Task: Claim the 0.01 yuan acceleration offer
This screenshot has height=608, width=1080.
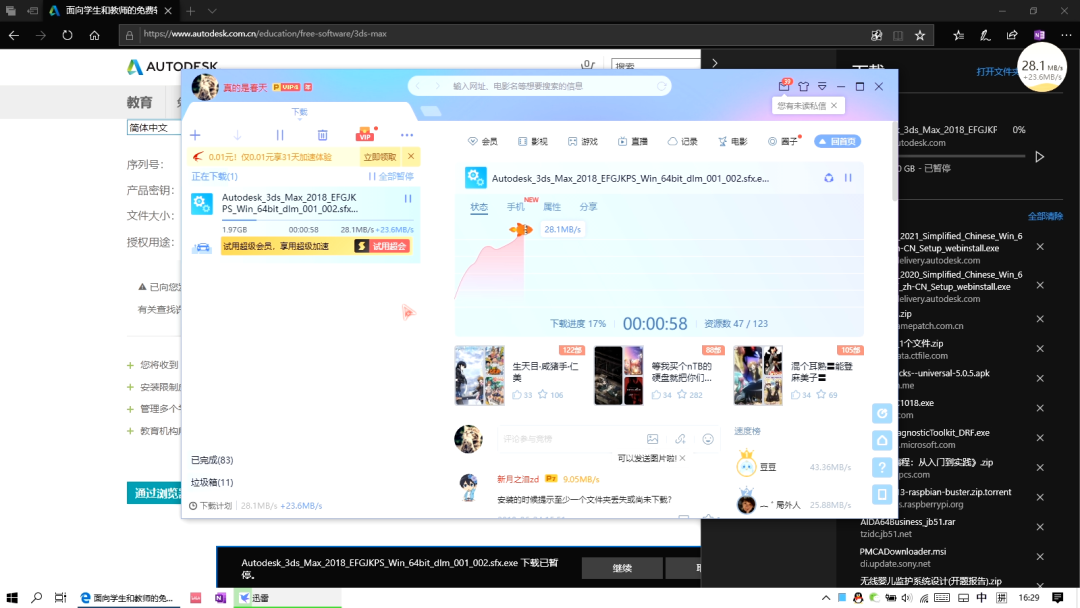Action: (380, 157)
